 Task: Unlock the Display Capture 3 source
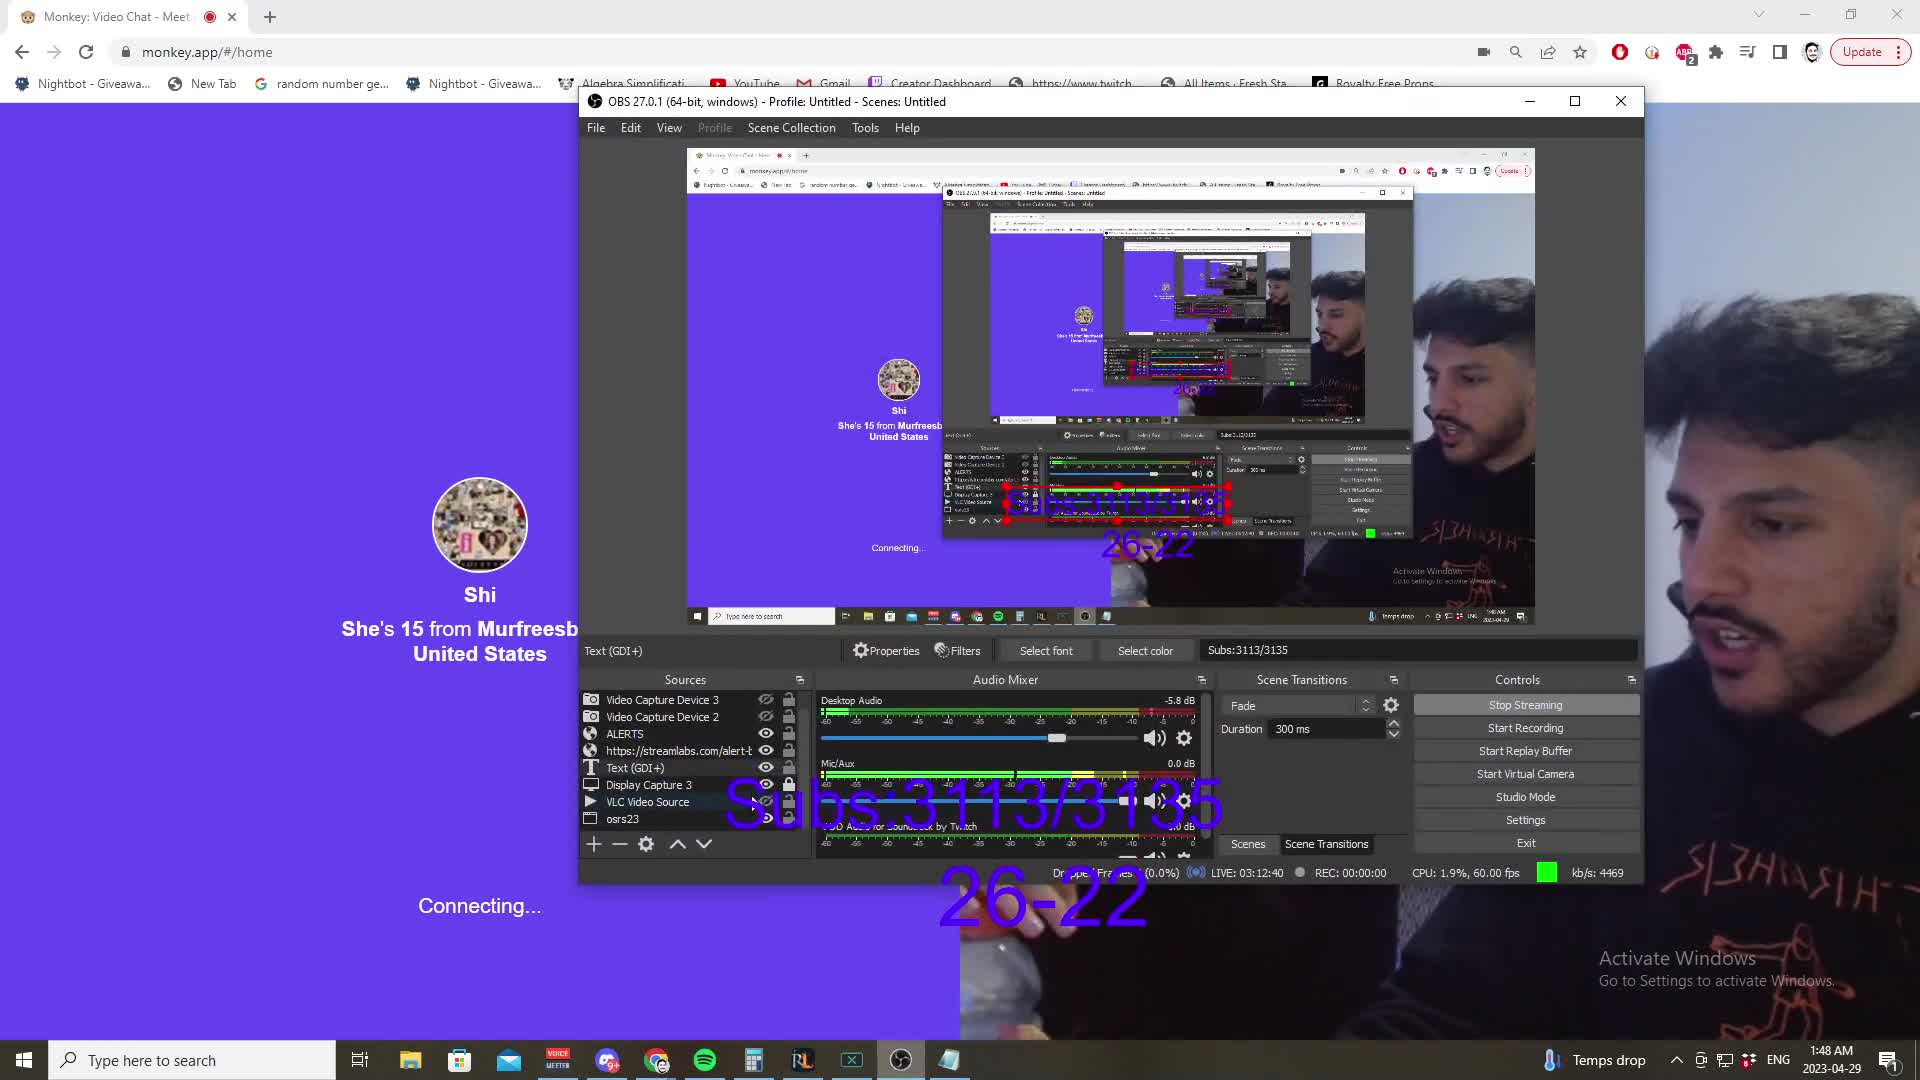(789, 785)
